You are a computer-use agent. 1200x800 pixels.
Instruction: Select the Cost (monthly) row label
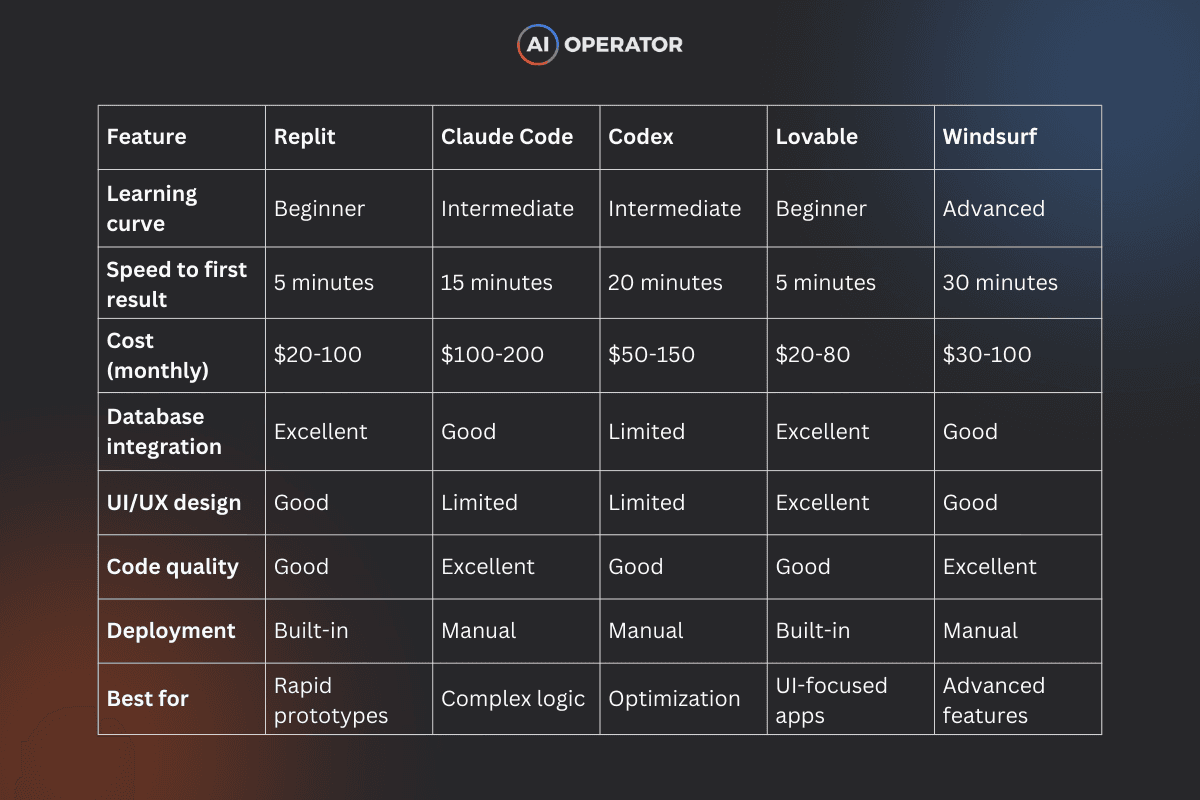[158, 355]
